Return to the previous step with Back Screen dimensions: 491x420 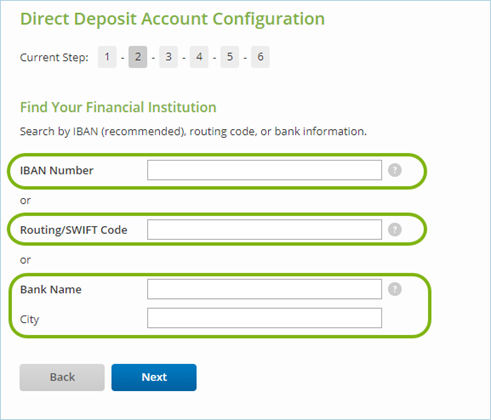pos(62,377)
